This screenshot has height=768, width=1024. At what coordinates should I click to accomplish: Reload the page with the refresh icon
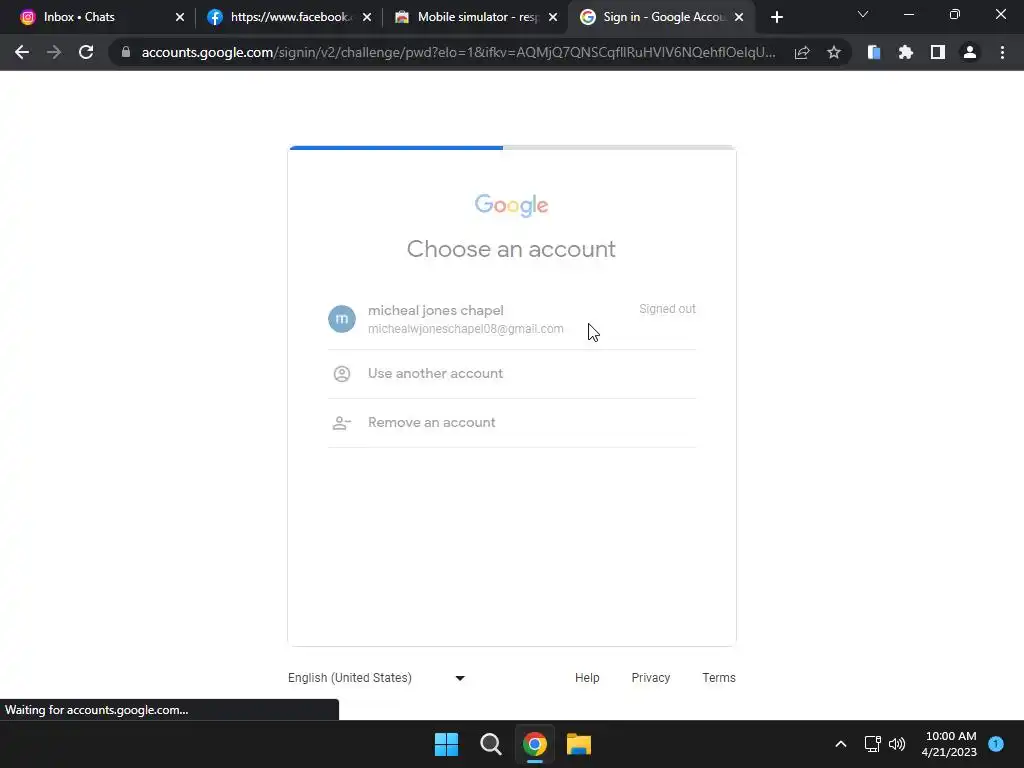[x=86, y=52]
